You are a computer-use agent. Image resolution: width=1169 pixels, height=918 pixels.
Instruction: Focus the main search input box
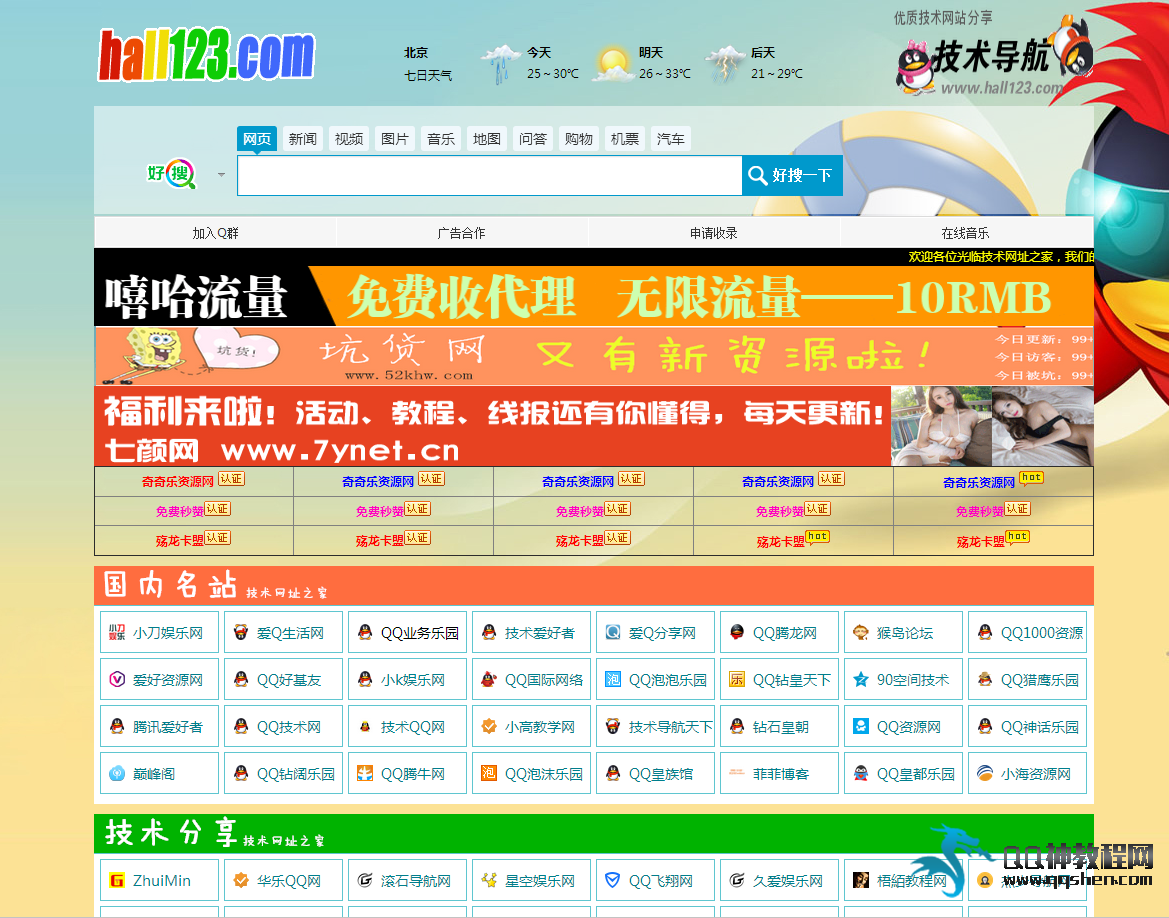490,175
